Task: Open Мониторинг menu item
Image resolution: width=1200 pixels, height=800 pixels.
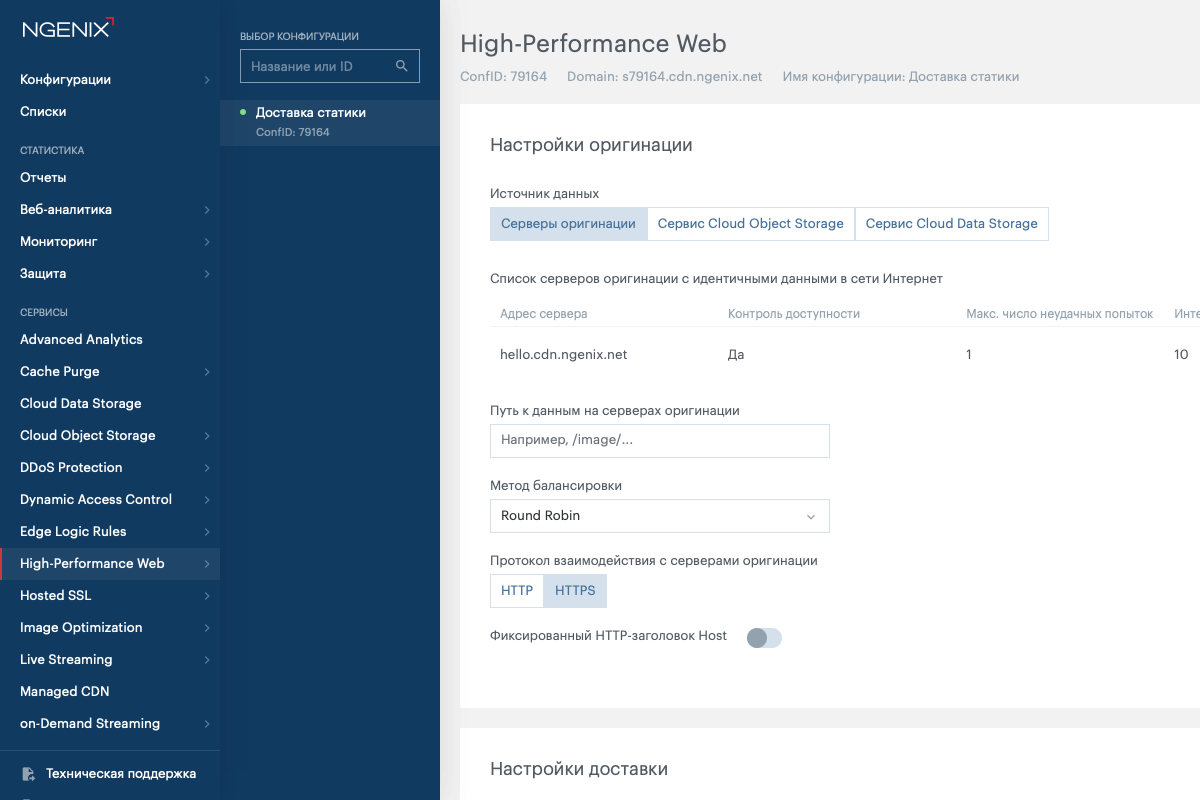Action: pos(110,242)
